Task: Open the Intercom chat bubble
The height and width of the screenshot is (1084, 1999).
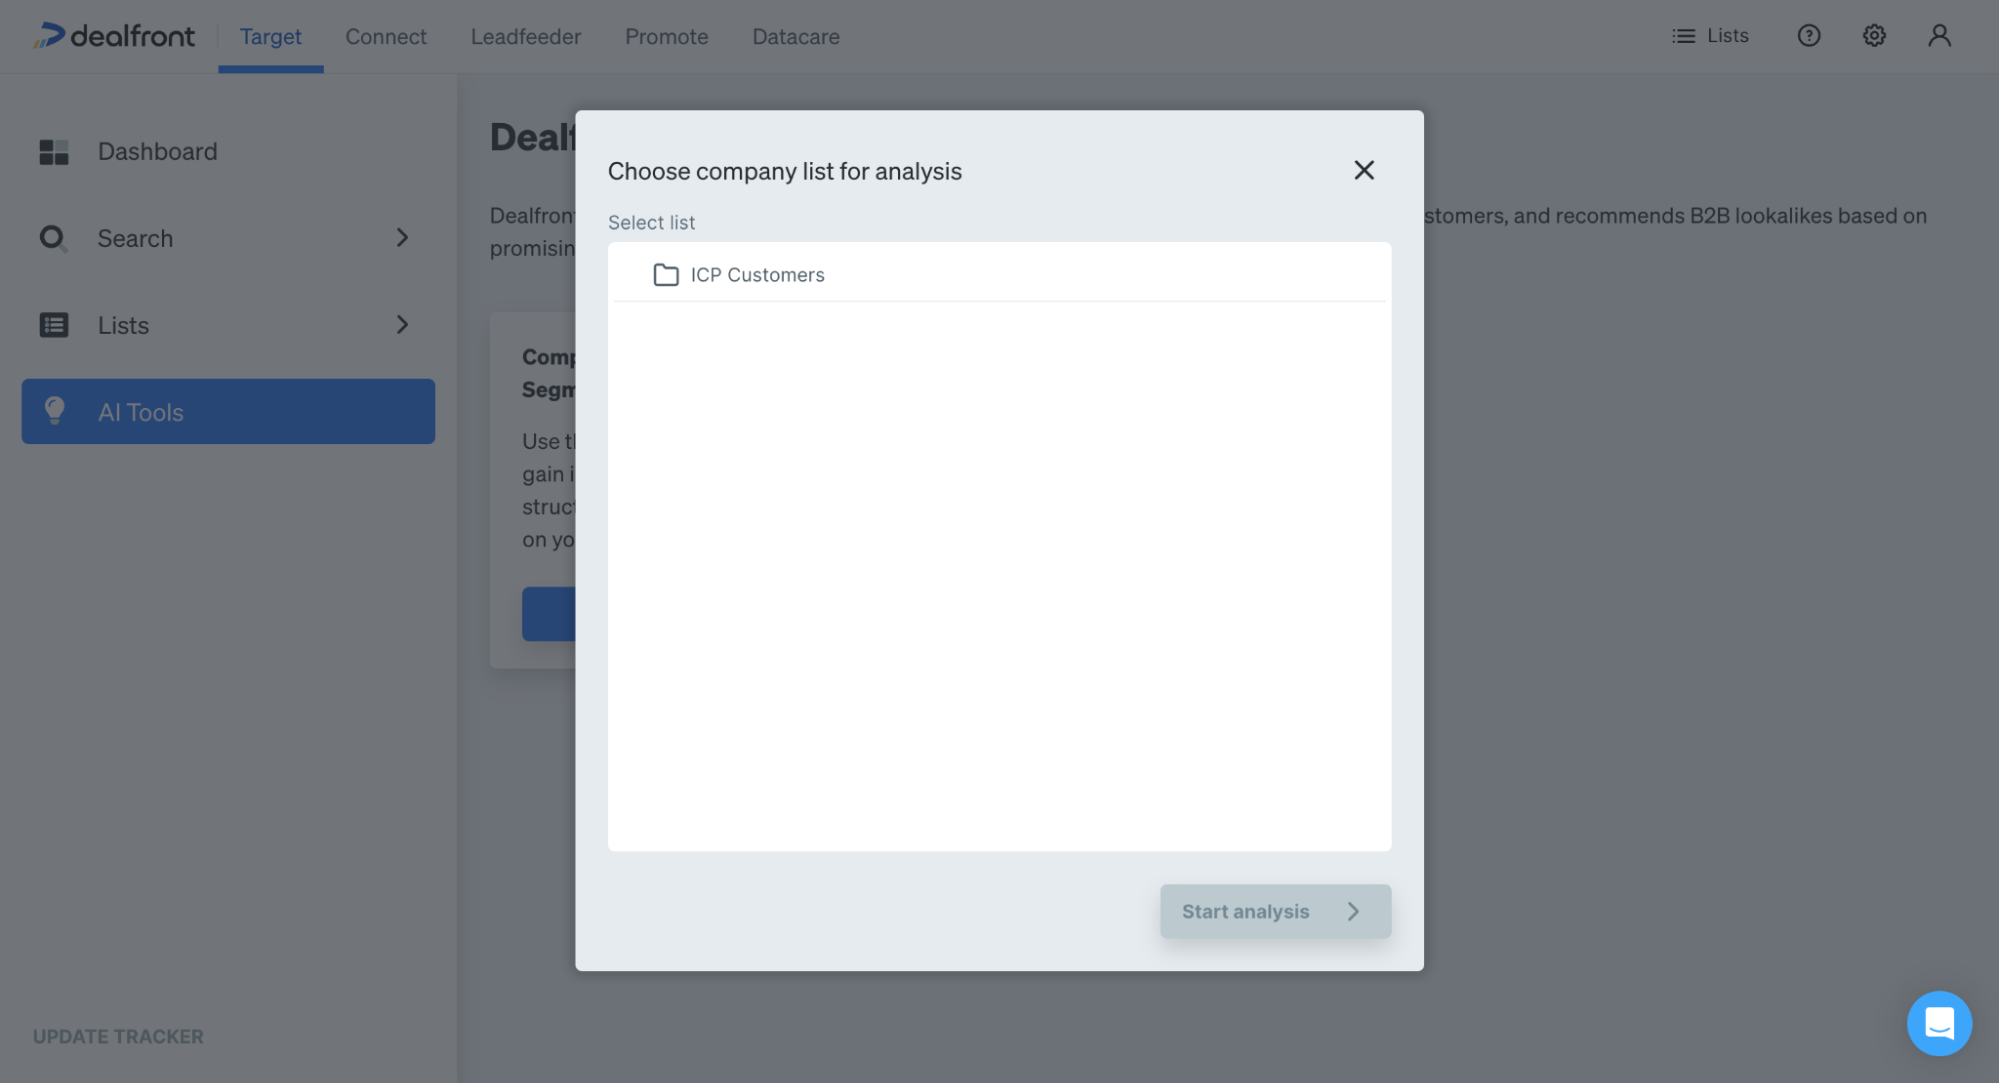Action: pos(1939,1023)
